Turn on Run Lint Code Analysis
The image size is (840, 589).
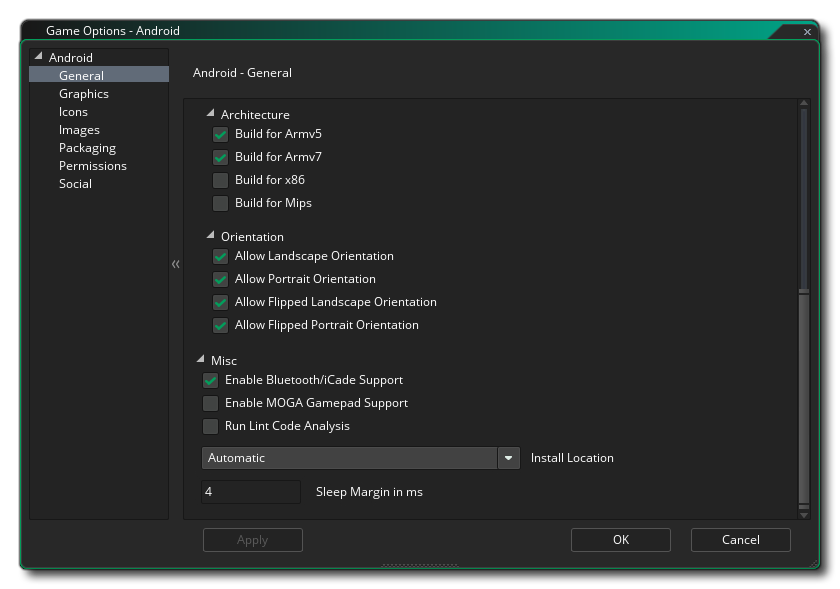[210, 426]
